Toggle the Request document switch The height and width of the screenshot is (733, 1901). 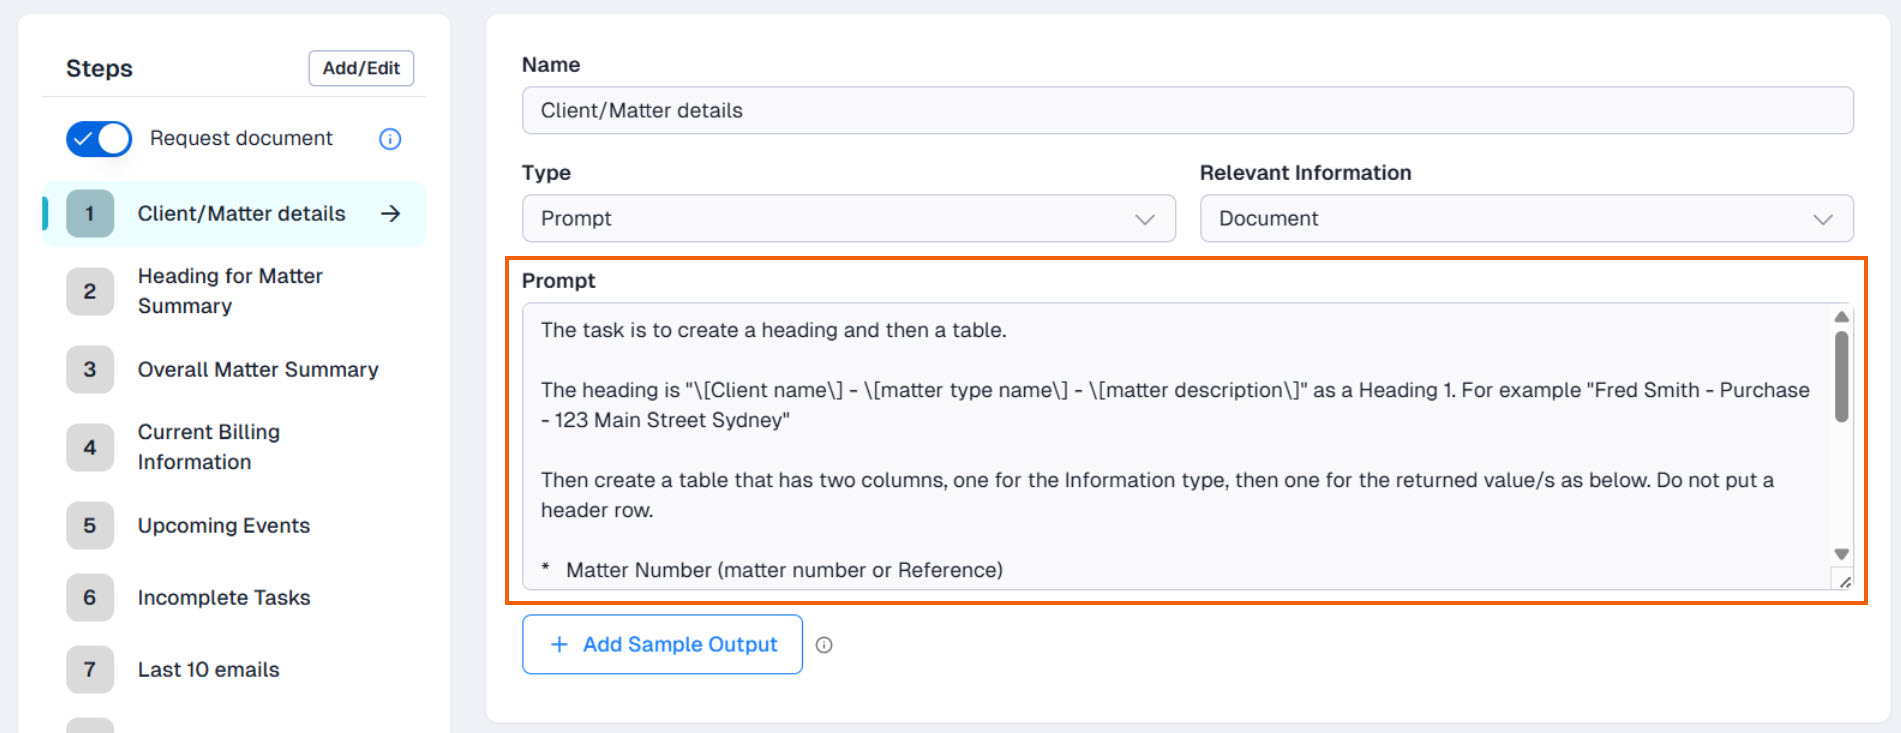click(99, 139)
